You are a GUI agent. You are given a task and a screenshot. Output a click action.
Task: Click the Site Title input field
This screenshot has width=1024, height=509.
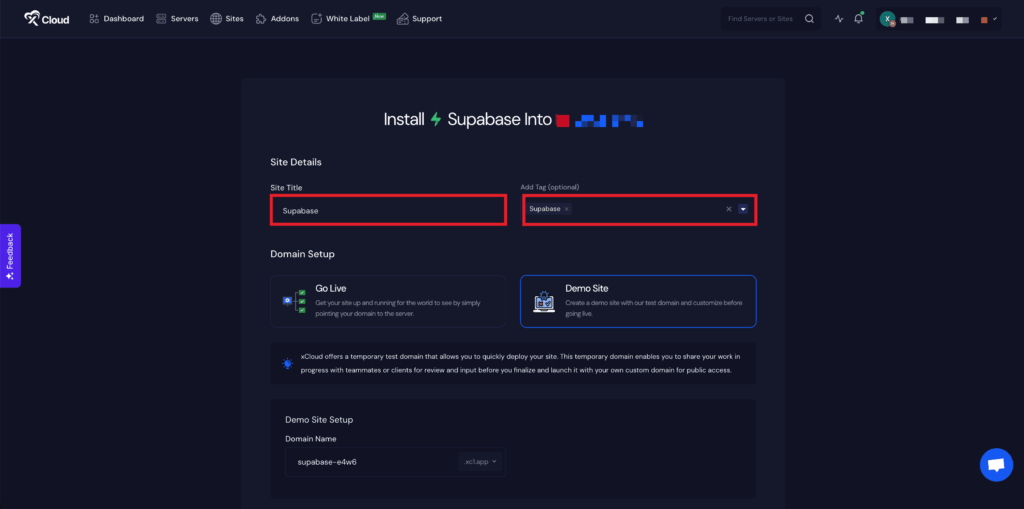pyautogui.click(x=388, y=210)
